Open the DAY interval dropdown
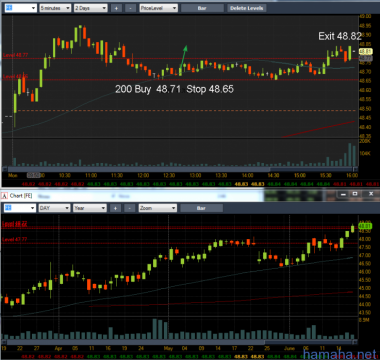 pyautogui.click(x=54, y=208)
